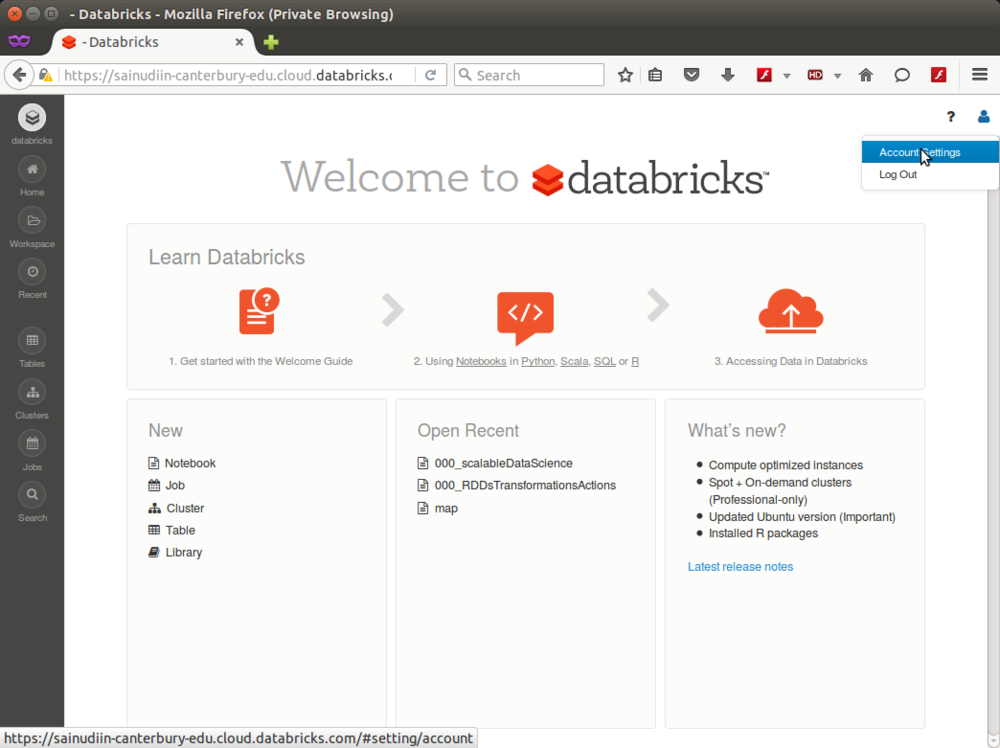Screen dimensions: 1000x748
Task: Click 'Installed R packages' bullet
Action: pos(763,534)
